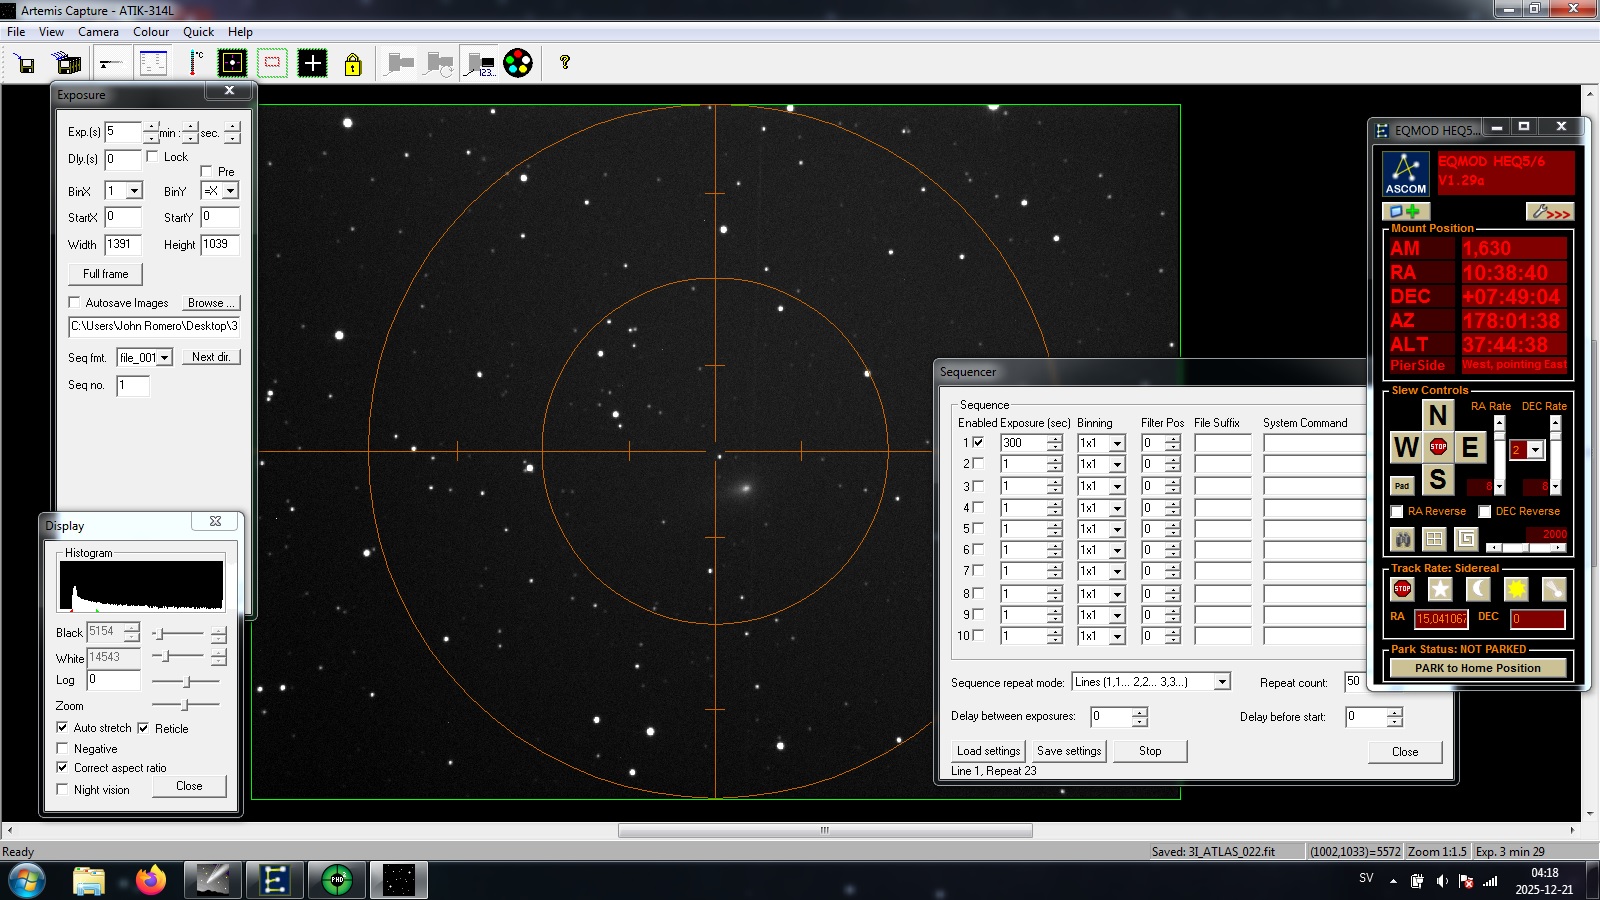Enable Autosave Images checkbox
The image size is (1600, 900).
(x=74, y=303)
